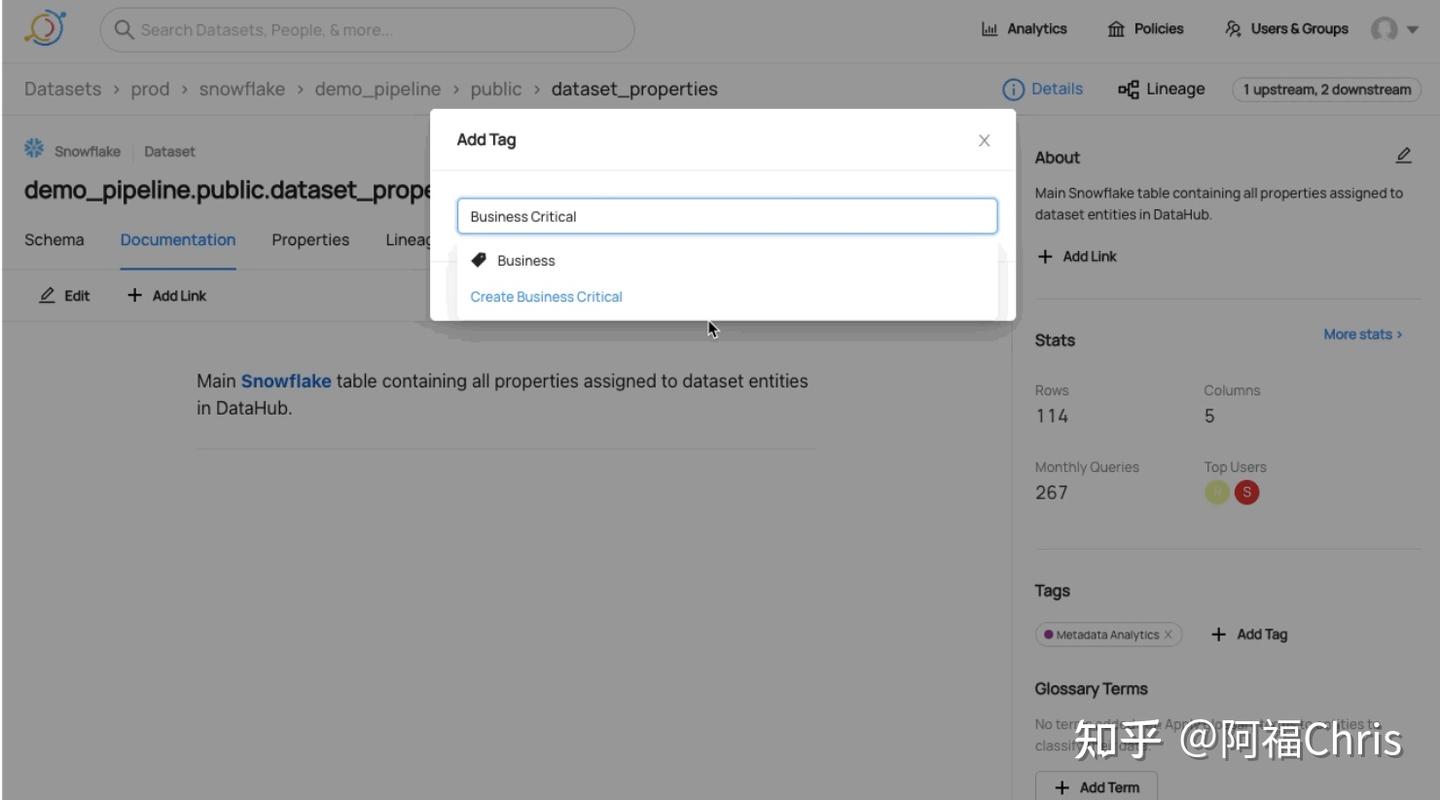The width and height of the screenshot is (1440, 800).
Task: Open the Lineage view icon
Action: click(x=1128, y=89)
